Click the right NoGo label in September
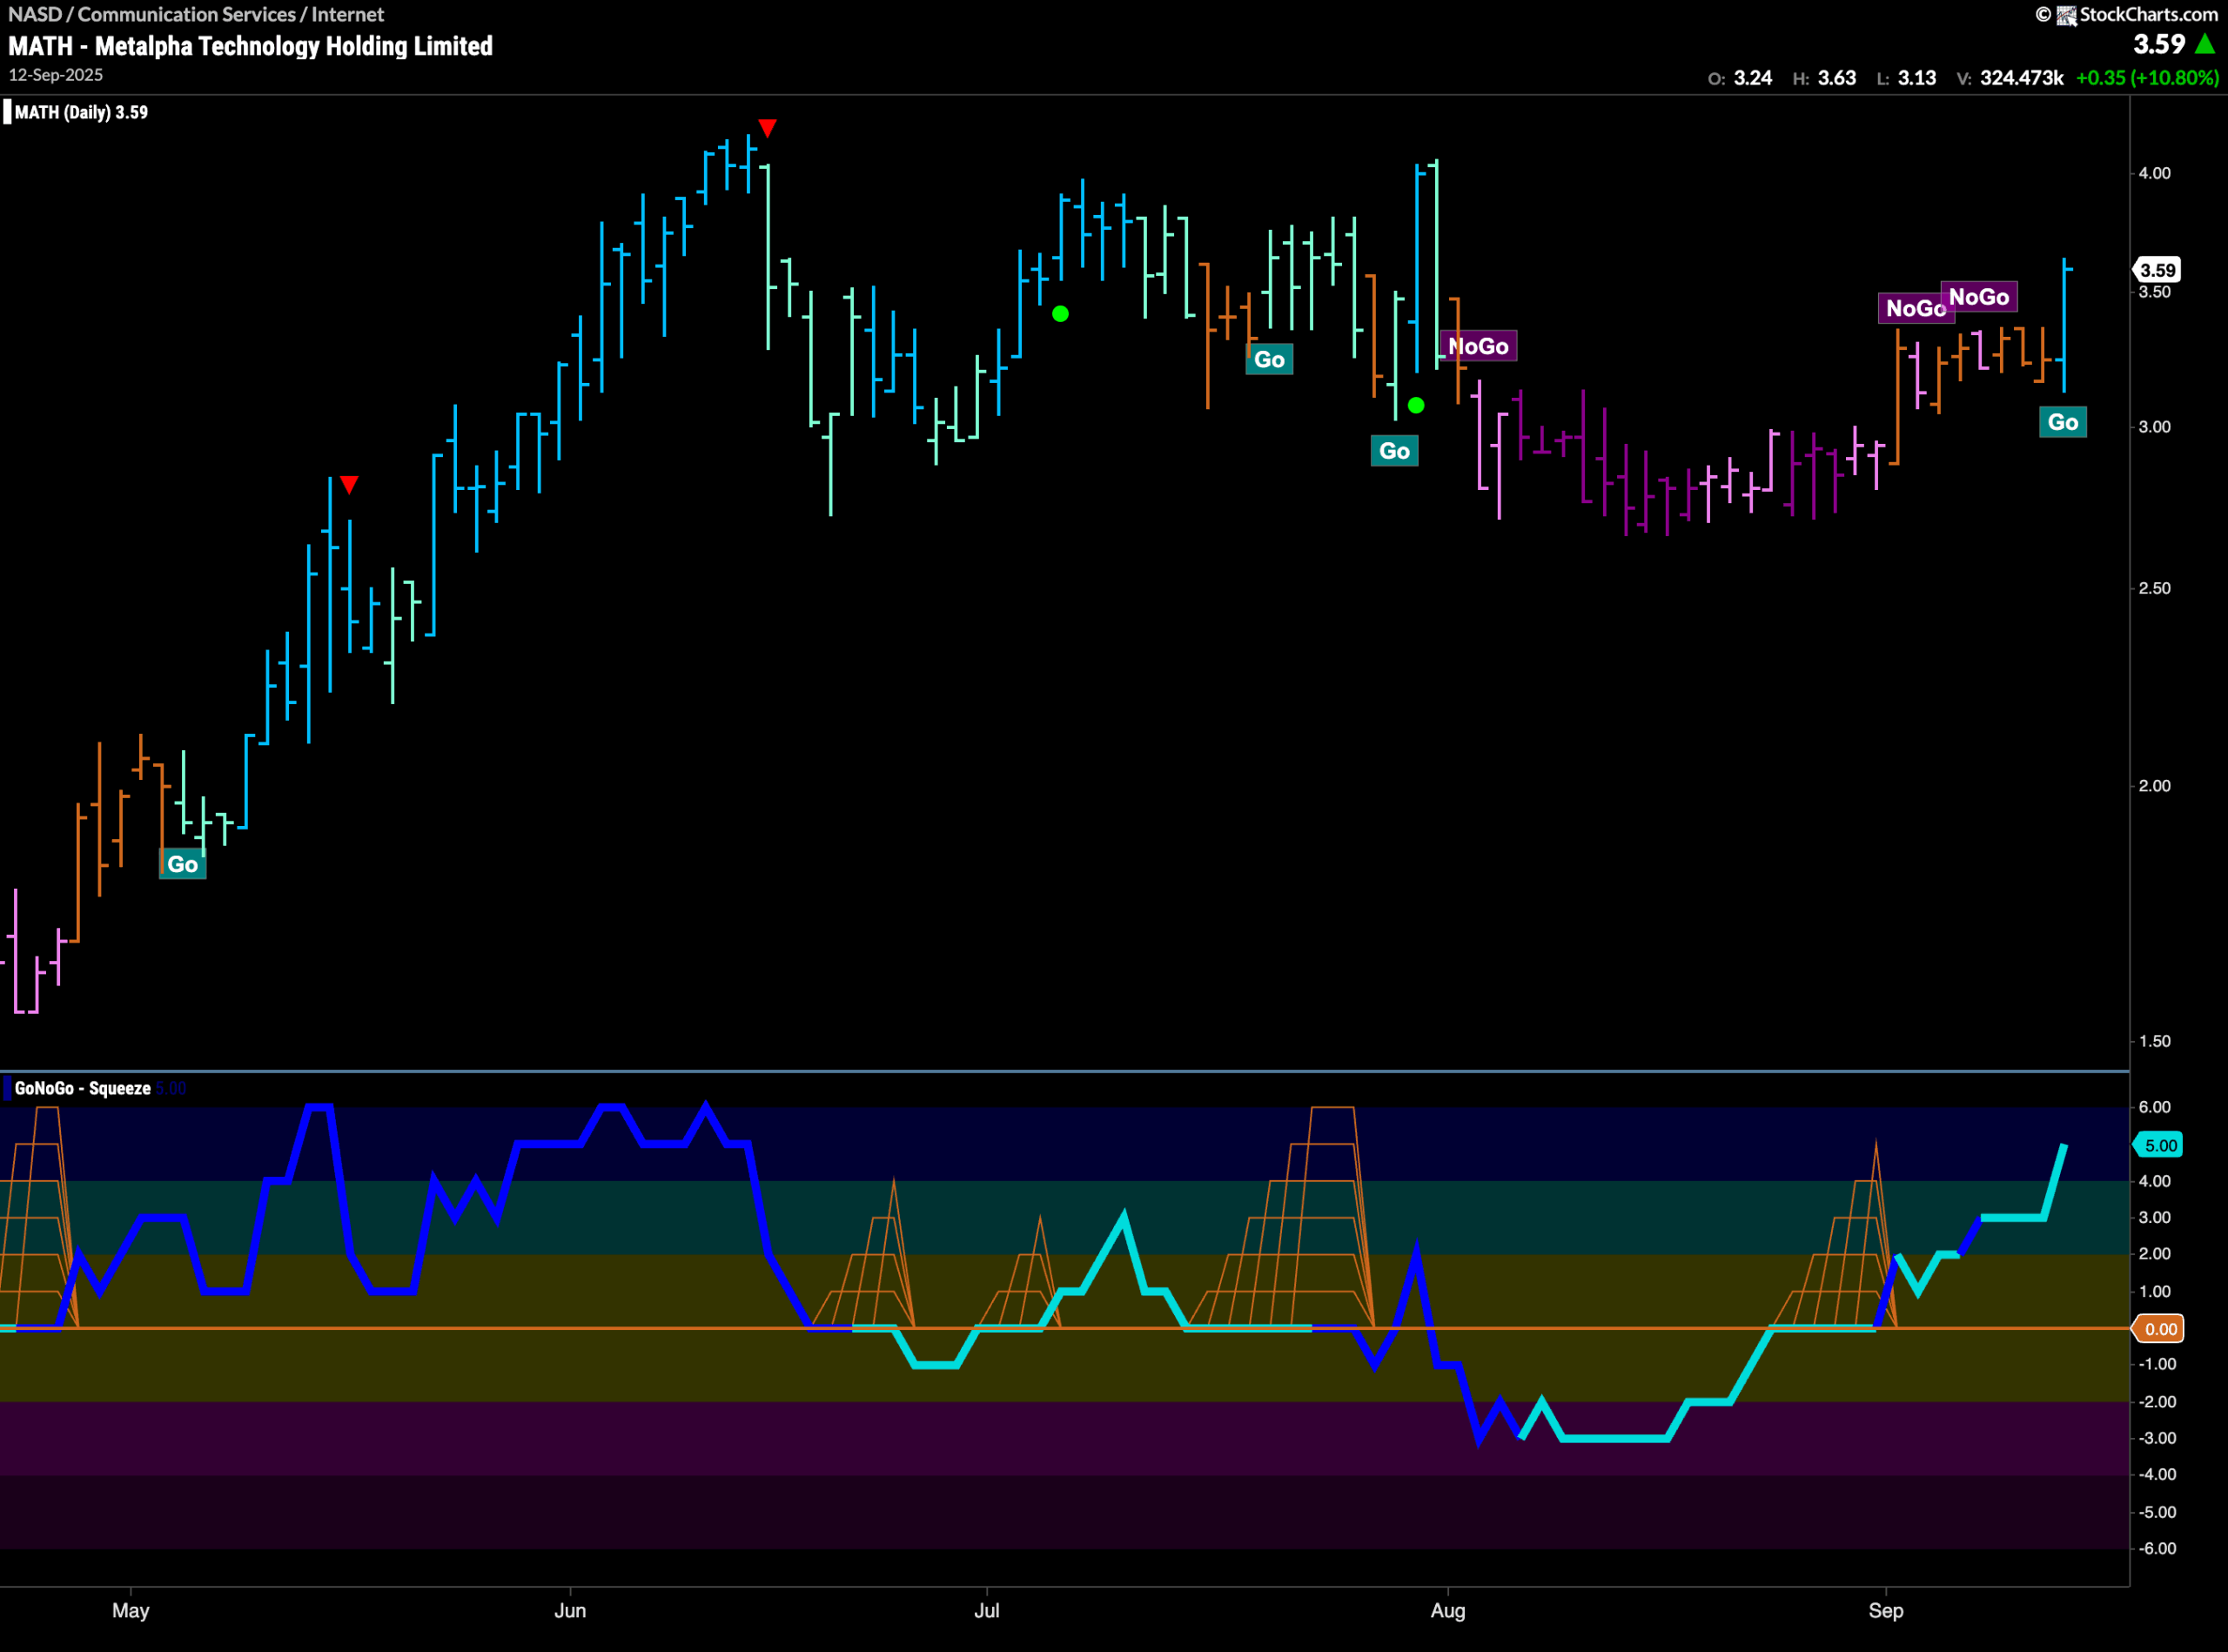The width and height of the screenshot is (2228, 1652). 1979,297
